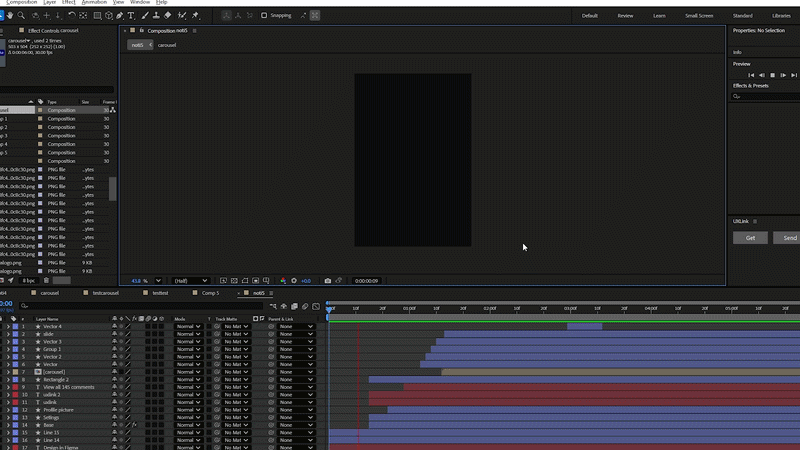This screenshot has width=800, height=450.
Task: Open the Layer menu
Action: coord(49,3)
